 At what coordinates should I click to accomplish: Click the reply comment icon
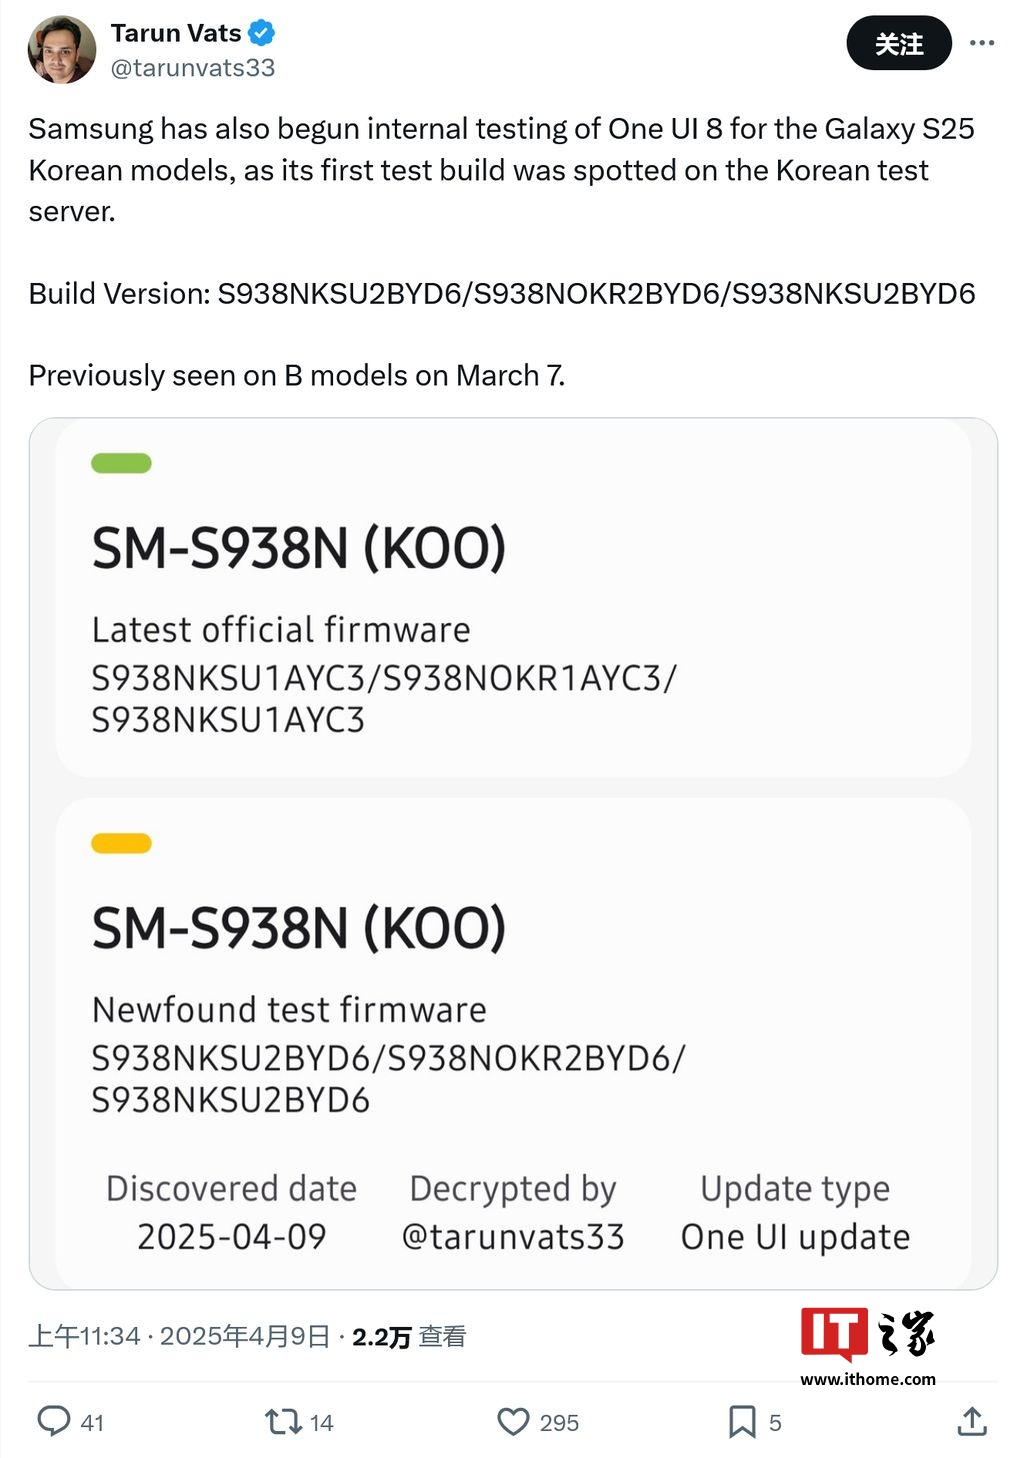click(x=54, y=1421)
